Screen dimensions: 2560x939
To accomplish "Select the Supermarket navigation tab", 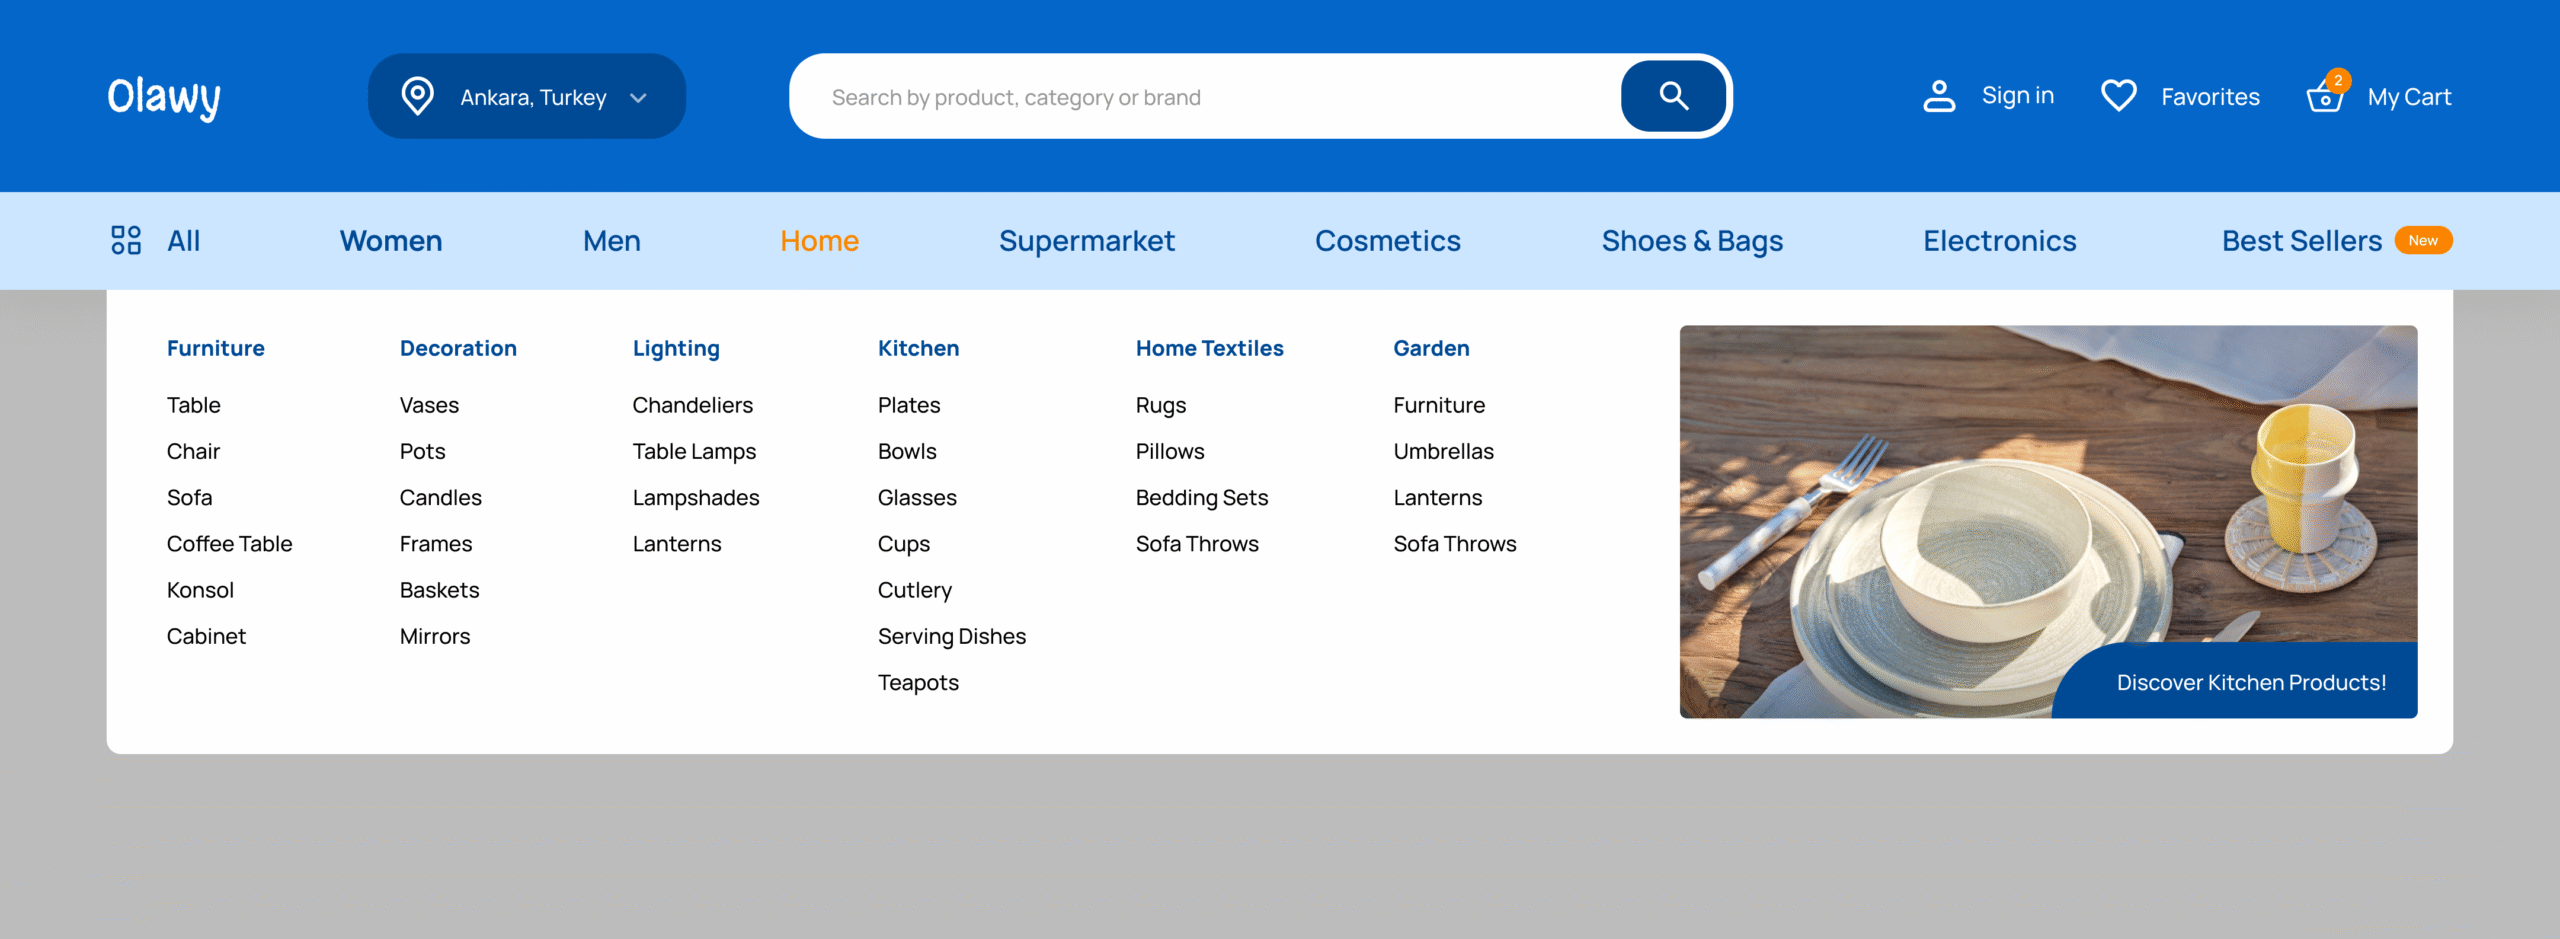I will coord(1086,241).
